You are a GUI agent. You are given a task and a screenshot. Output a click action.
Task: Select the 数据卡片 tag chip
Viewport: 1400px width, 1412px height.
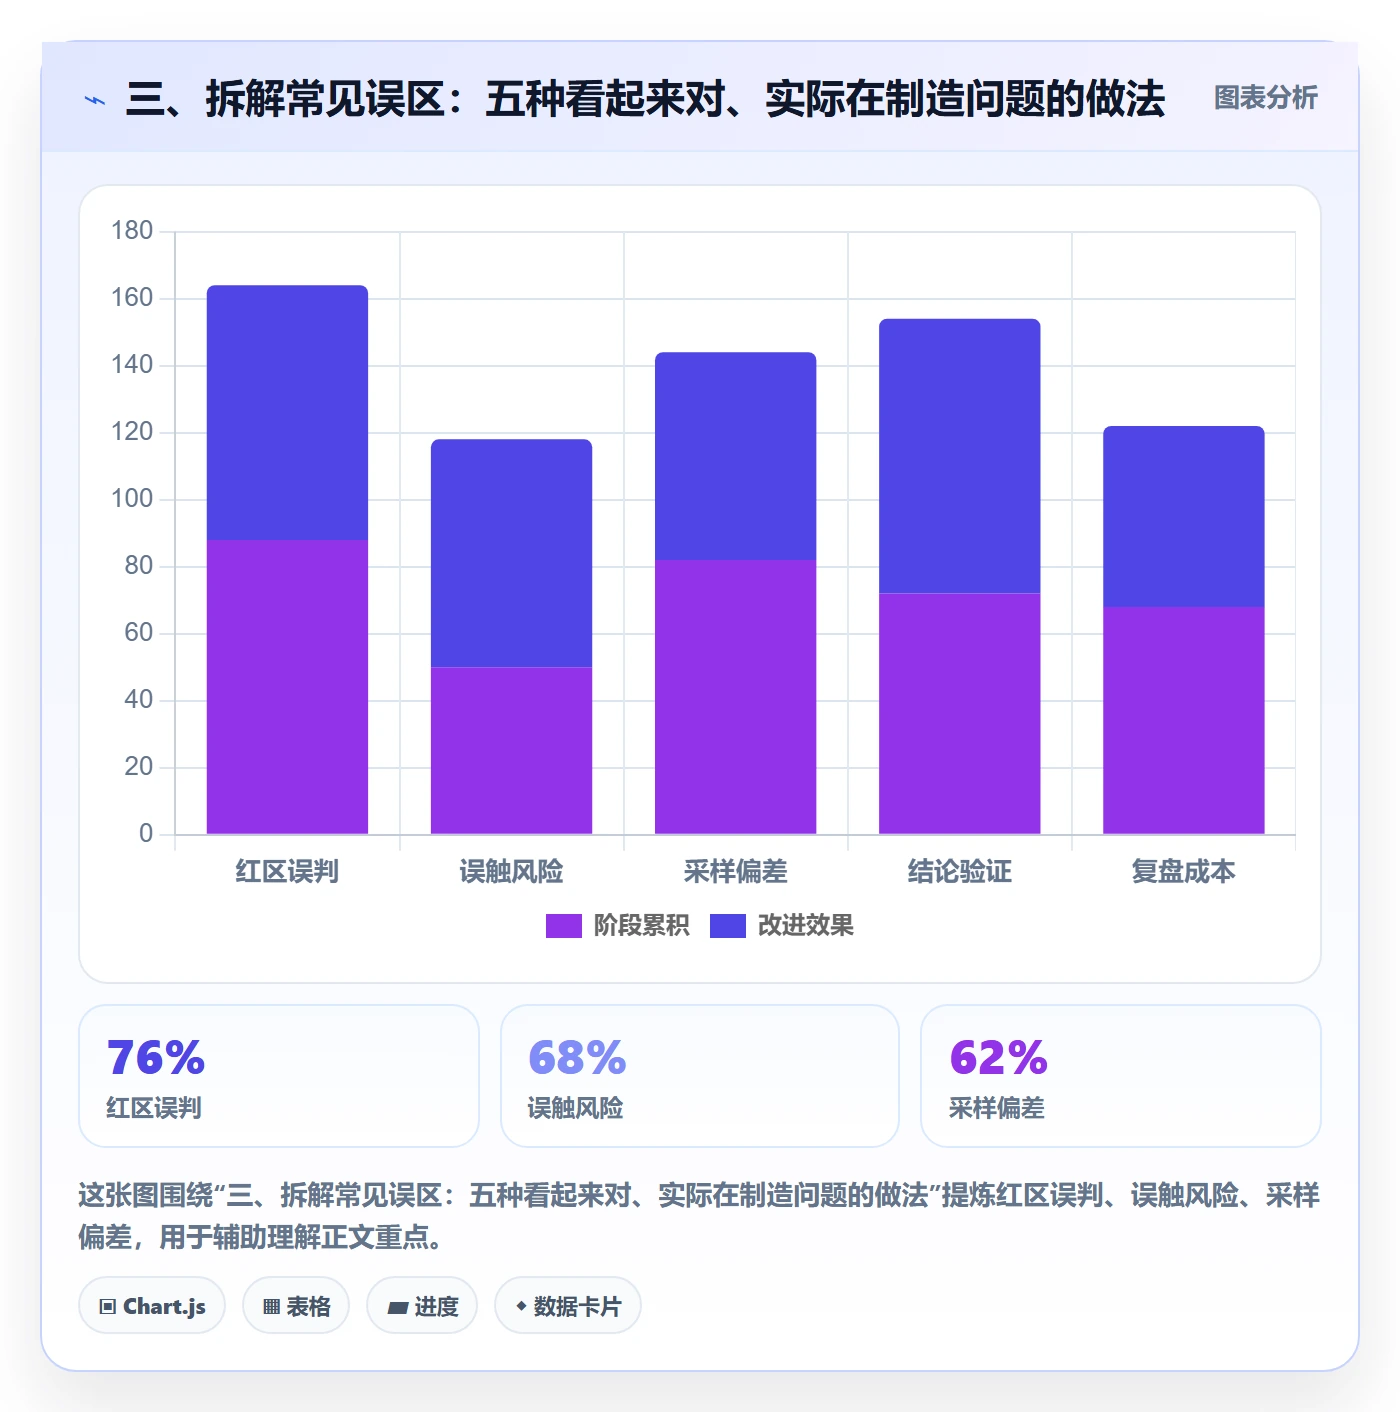[x=568, y=1305]
